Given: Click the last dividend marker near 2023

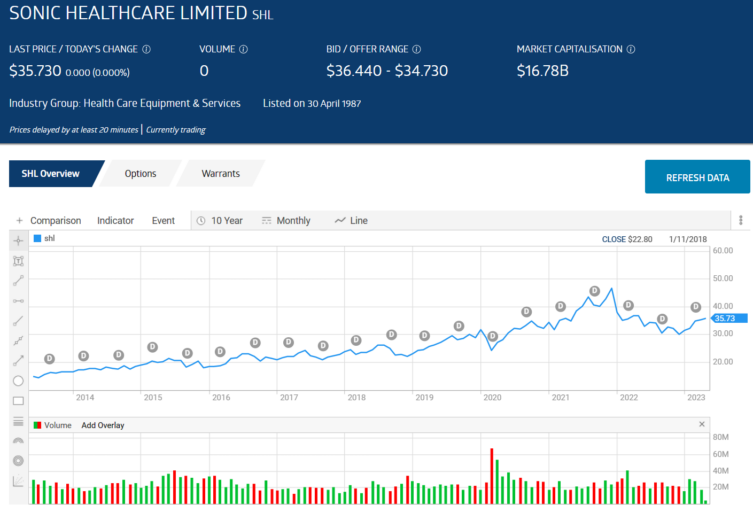Looking at the screenshot, I should click(695, 307).
